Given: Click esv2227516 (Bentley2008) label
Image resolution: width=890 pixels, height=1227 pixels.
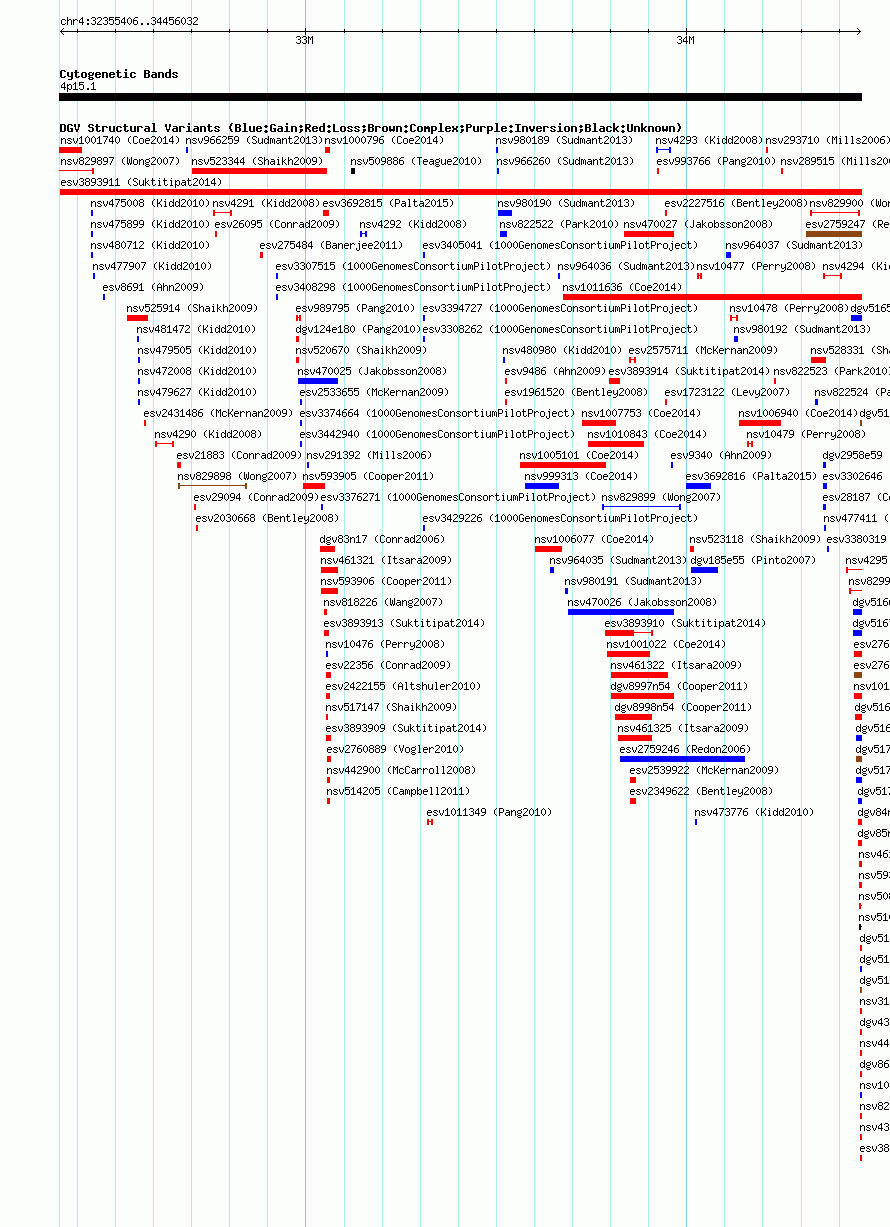Looking at the screenshot, I should pos(736,203).
